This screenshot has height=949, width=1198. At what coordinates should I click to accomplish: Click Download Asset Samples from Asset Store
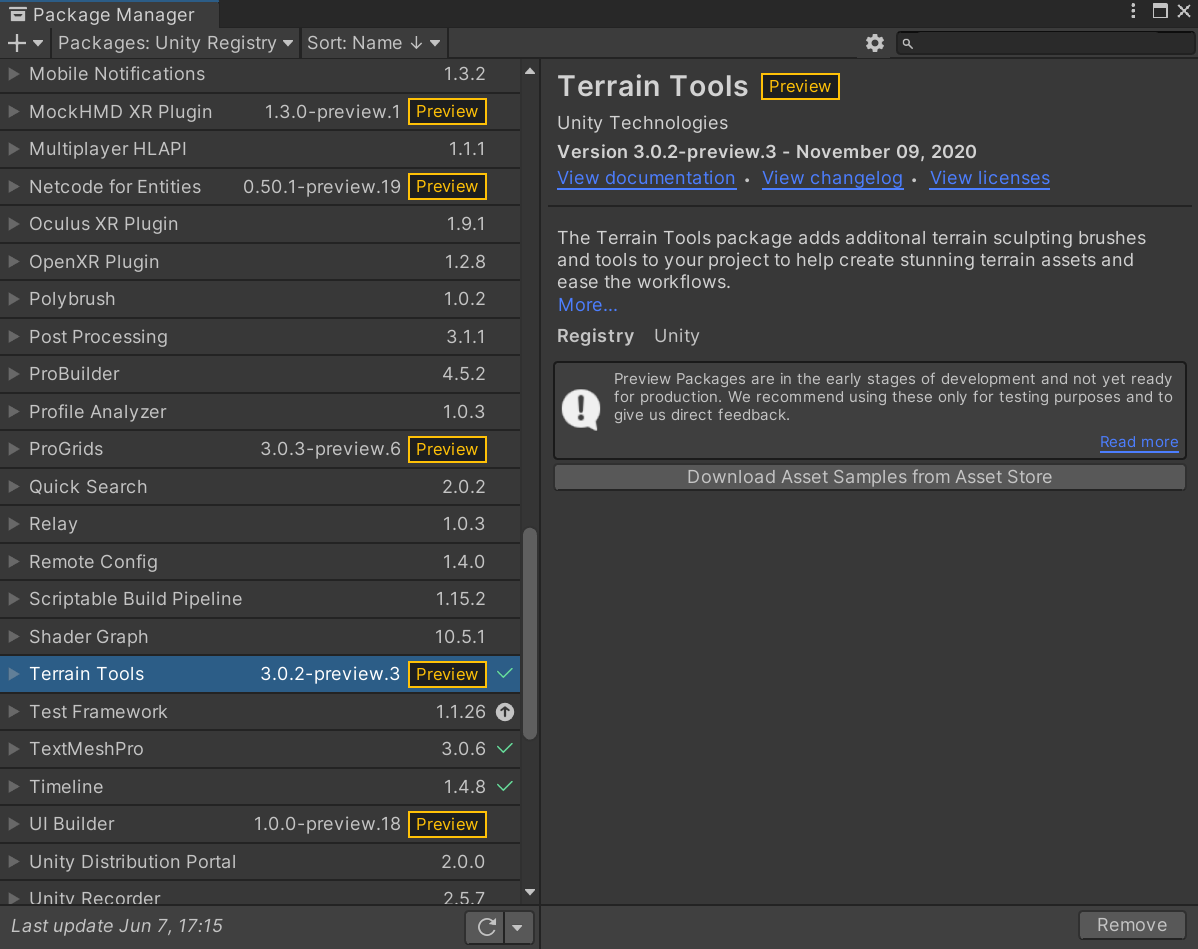(x=869, y=477)
